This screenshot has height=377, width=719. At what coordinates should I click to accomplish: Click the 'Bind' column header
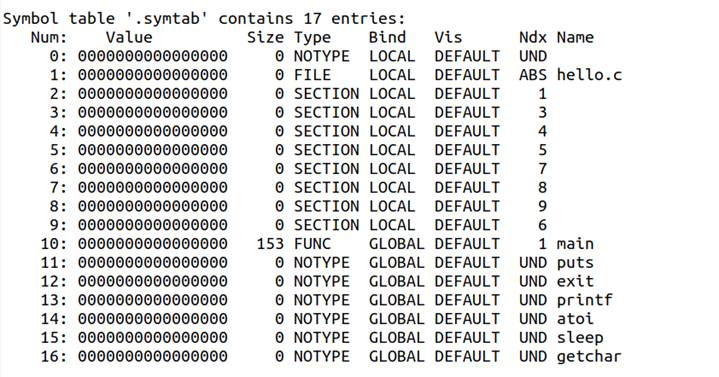[387, 37]
